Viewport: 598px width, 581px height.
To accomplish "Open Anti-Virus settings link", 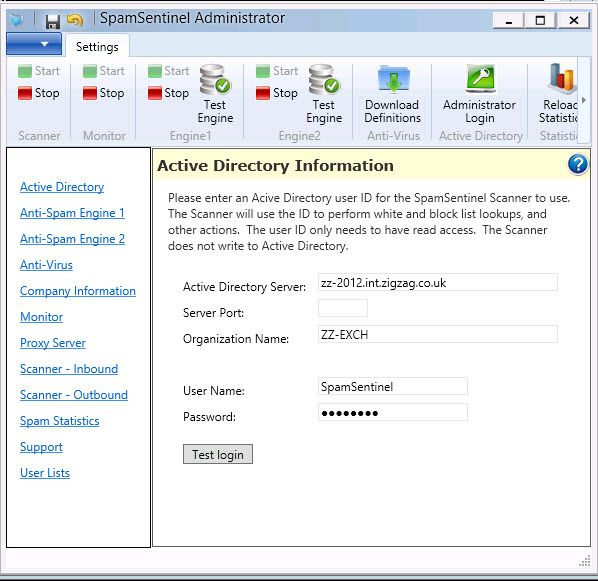I will [46, 265].
